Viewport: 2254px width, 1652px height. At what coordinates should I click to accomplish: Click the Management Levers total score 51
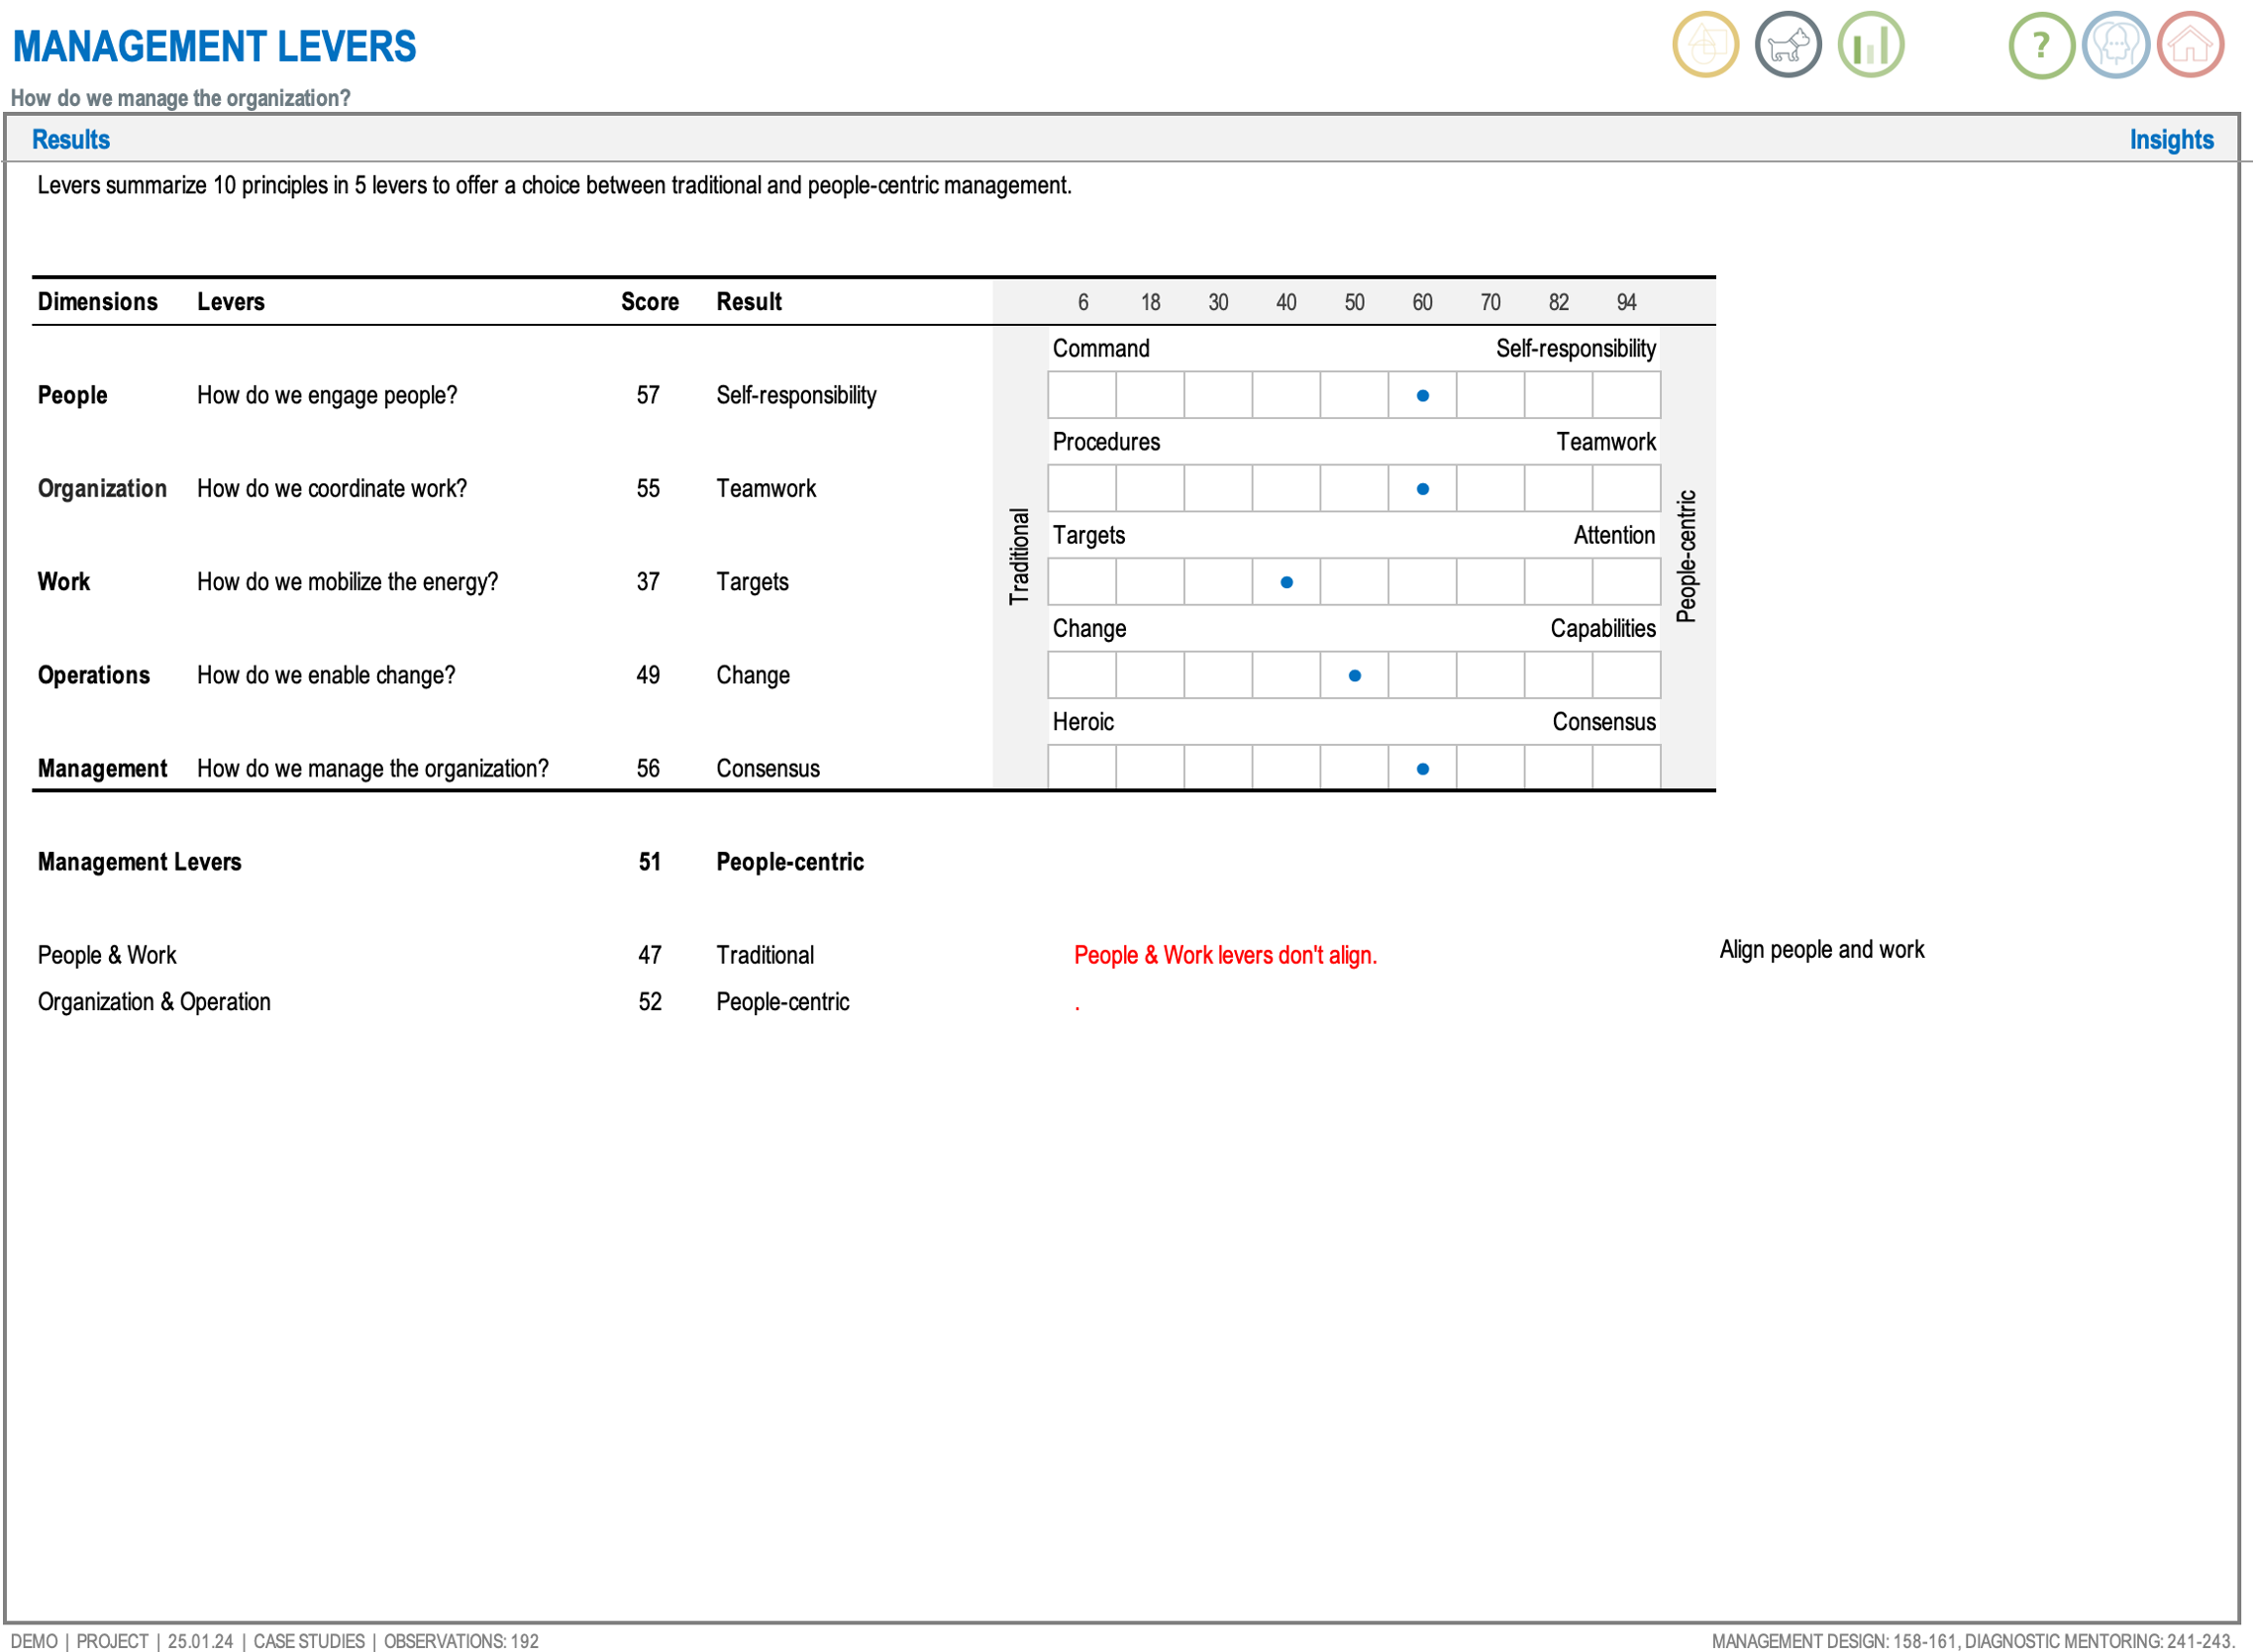(650, 863)
